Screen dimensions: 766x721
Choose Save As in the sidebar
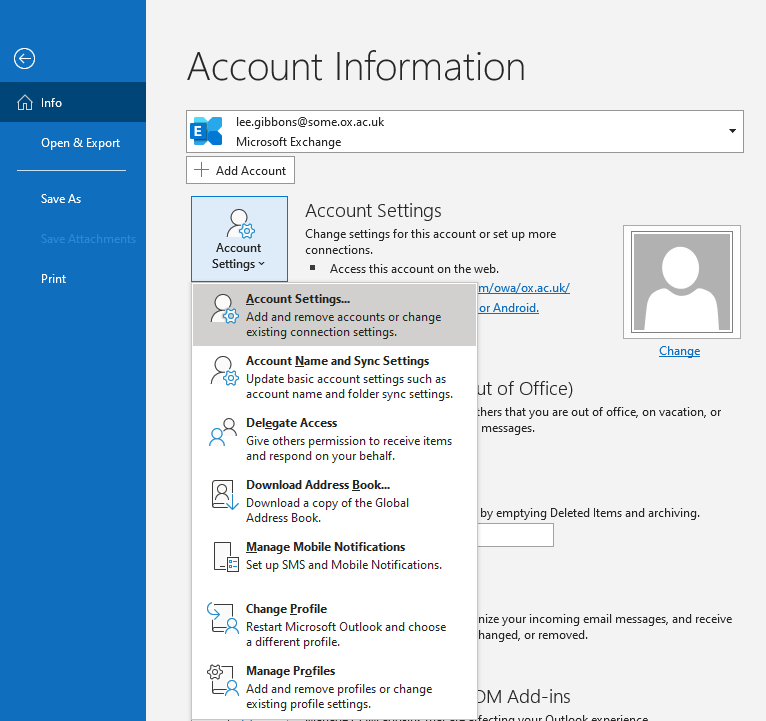coord(61,199)
